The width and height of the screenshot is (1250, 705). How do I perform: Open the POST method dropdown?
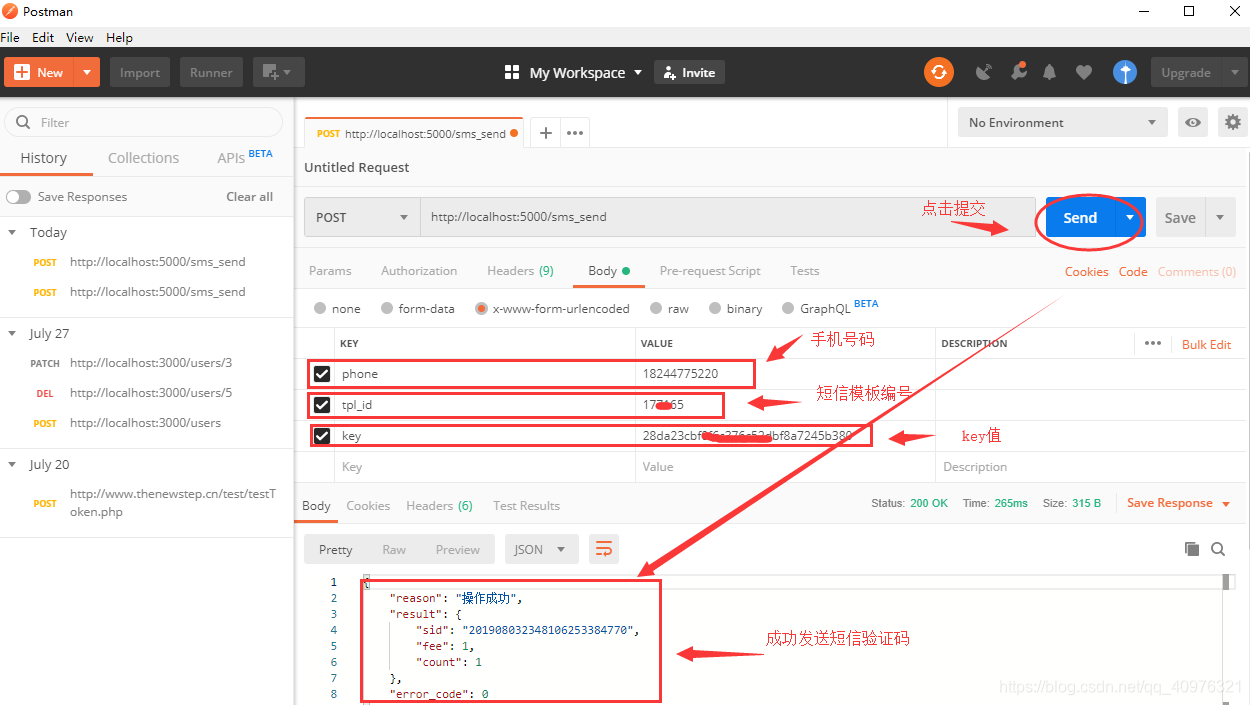(x=362, y=217)
